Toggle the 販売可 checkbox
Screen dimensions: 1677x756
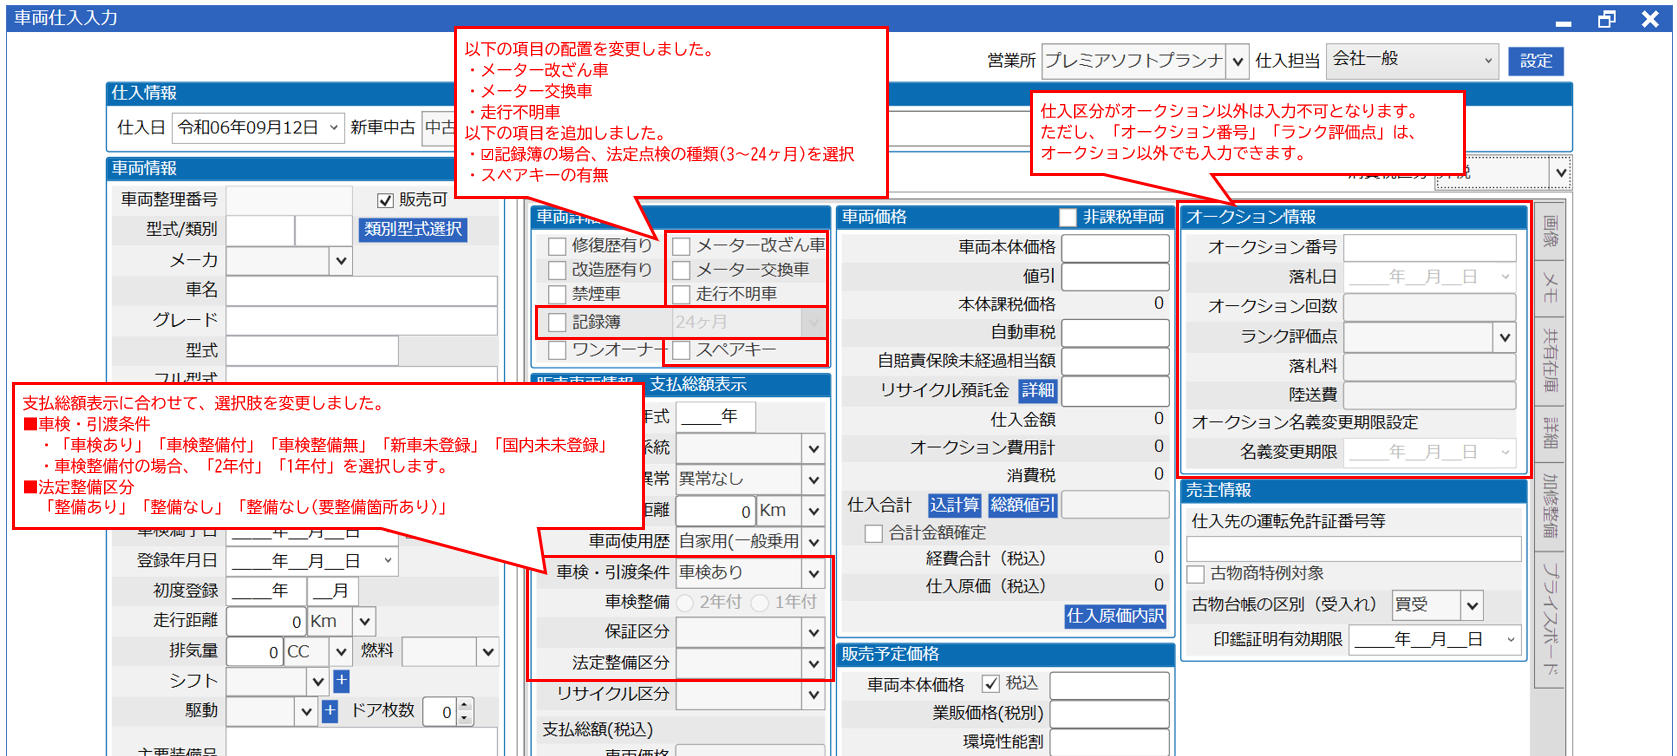[385, 200]
